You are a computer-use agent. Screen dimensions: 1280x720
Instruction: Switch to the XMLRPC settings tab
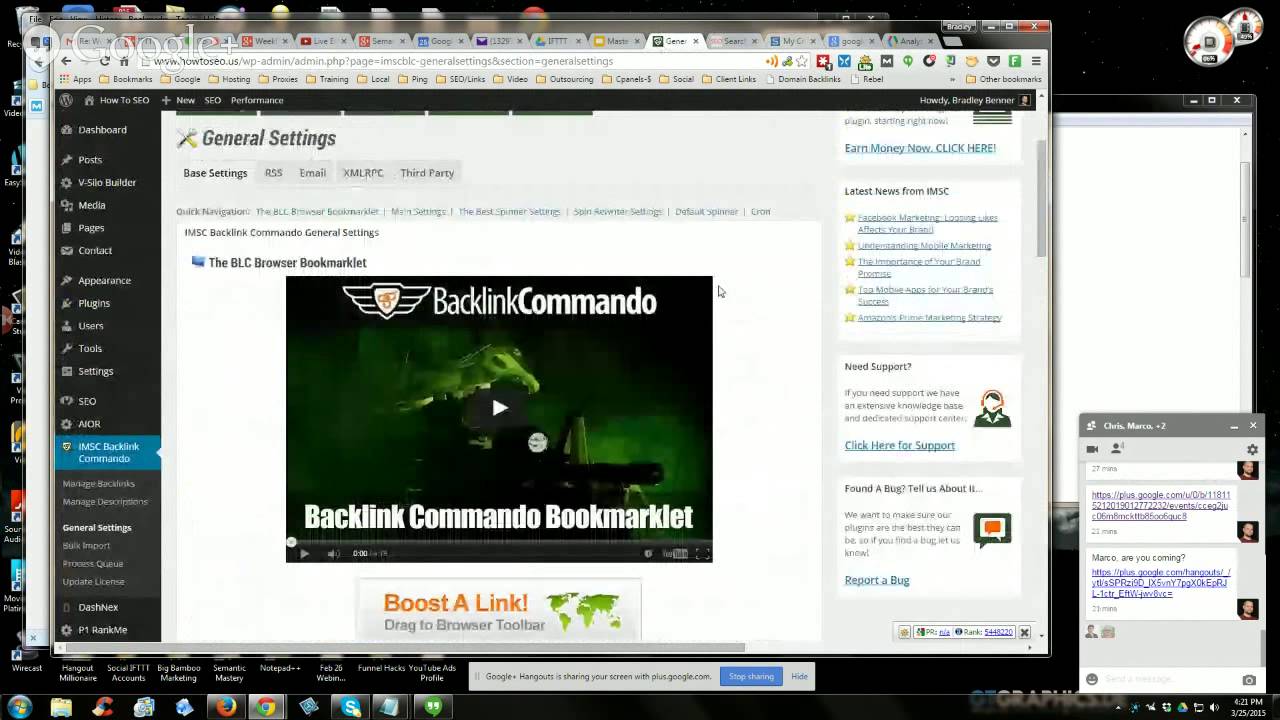click(363, 173)
